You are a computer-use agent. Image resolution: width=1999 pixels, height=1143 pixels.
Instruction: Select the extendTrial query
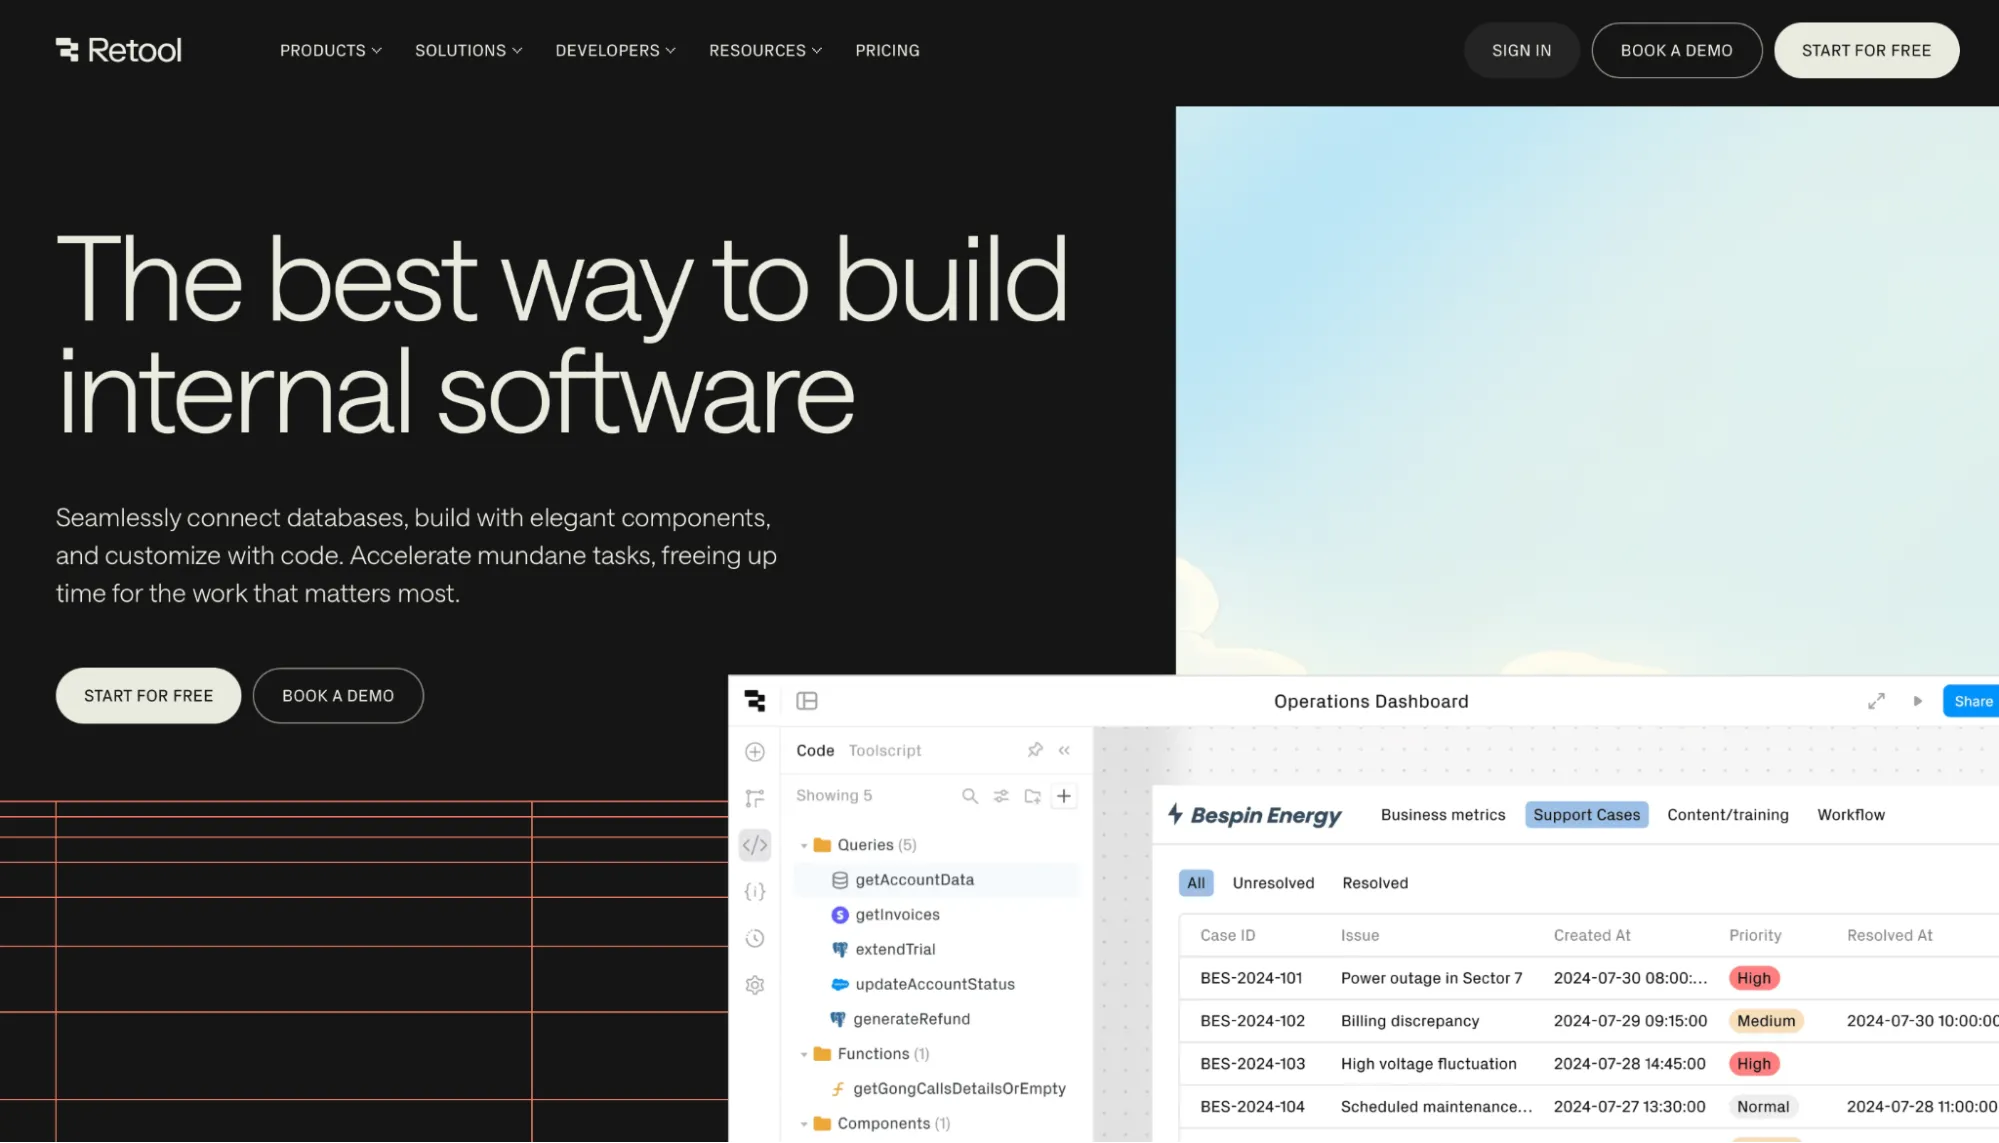[895, 950]
